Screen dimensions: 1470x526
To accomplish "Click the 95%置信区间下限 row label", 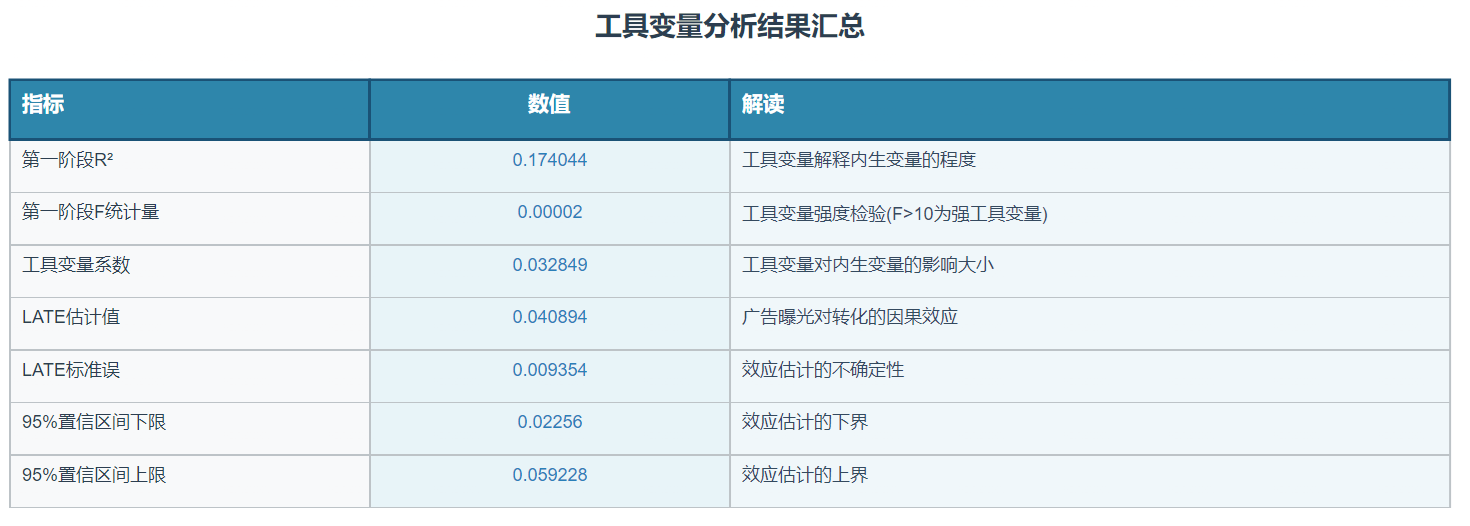I will [x=94, y=422].
